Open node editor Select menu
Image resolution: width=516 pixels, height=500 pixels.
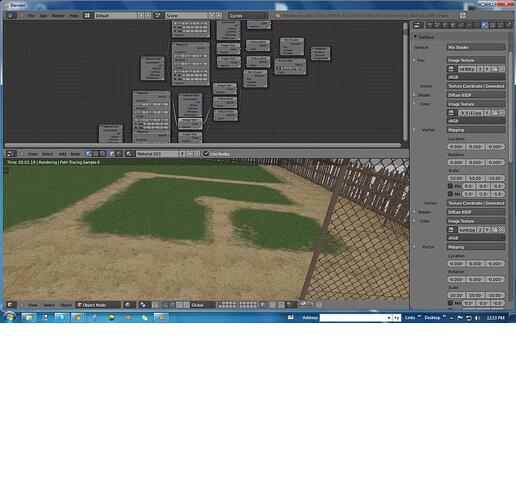pos(48,154)
